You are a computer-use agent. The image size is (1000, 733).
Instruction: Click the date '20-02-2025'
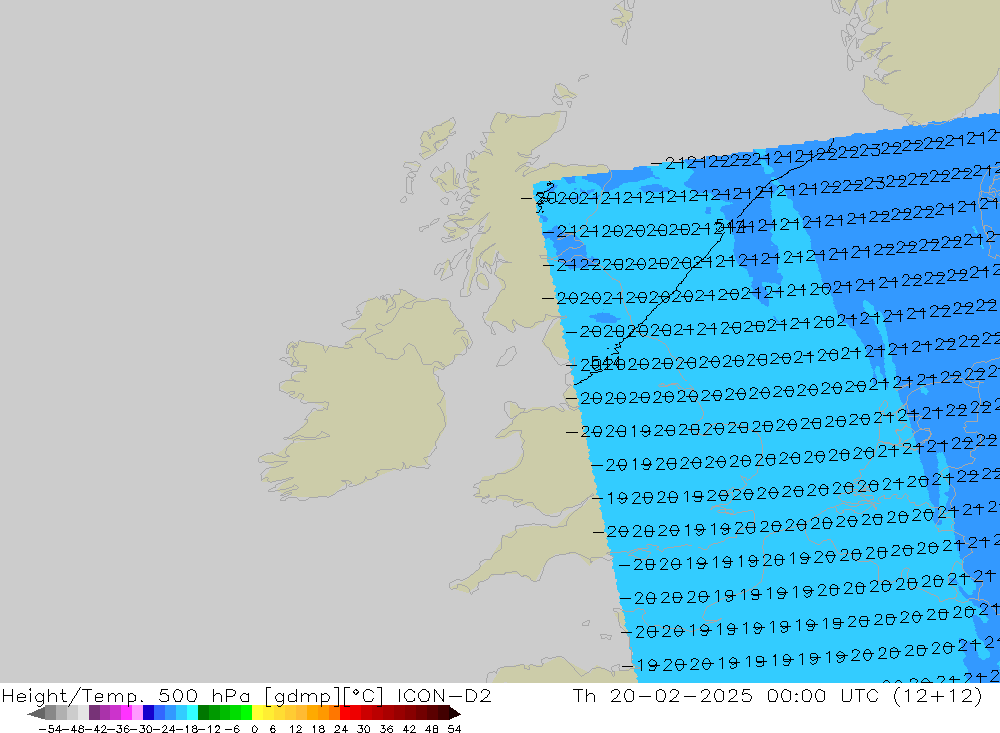(681, 695)
